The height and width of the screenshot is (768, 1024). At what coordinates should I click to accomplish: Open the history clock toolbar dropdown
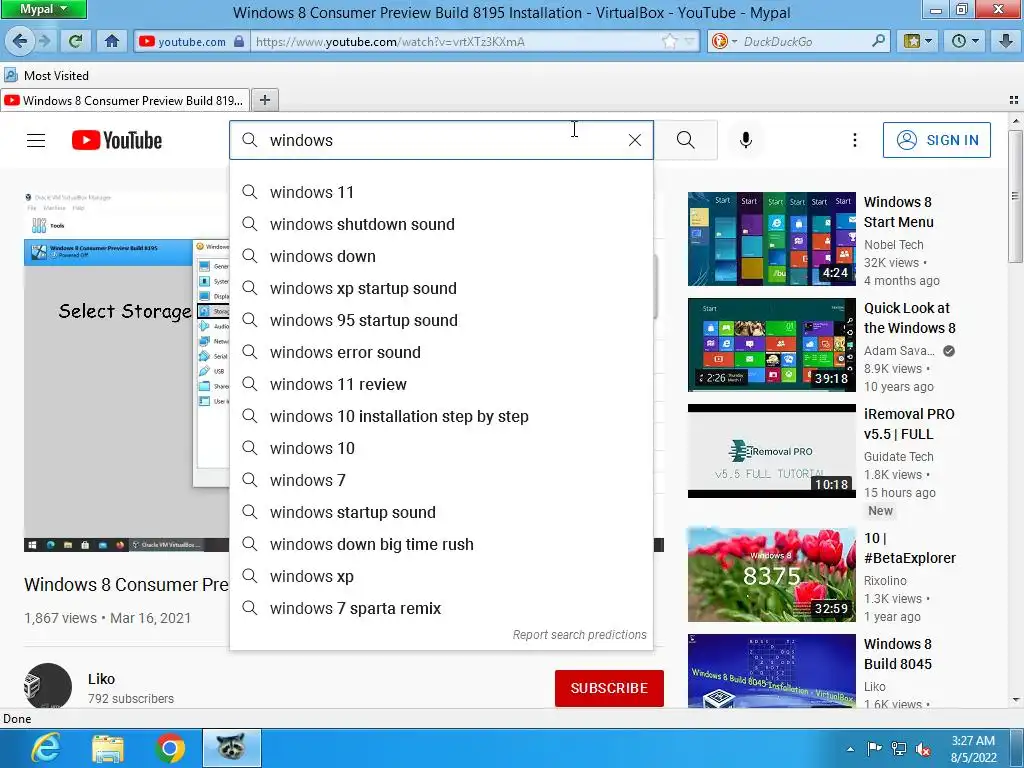(x=965, y=42)
